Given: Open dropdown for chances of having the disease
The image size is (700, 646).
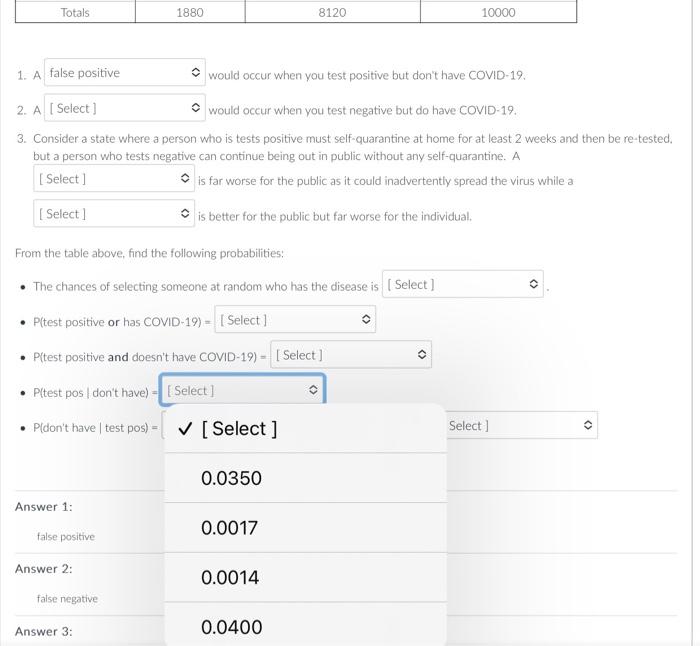Looking at the screenshot, I should click(x=462, y=284).
